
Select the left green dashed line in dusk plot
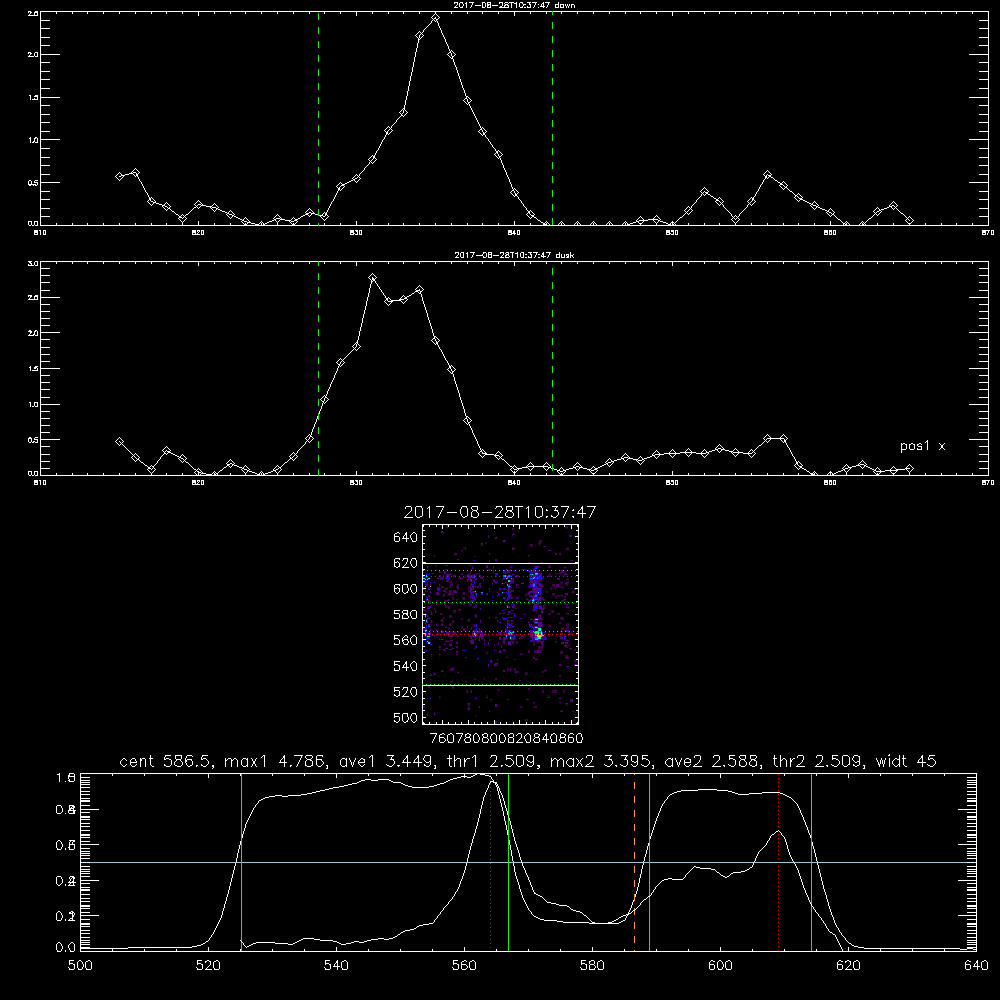[x=318, y=369]
